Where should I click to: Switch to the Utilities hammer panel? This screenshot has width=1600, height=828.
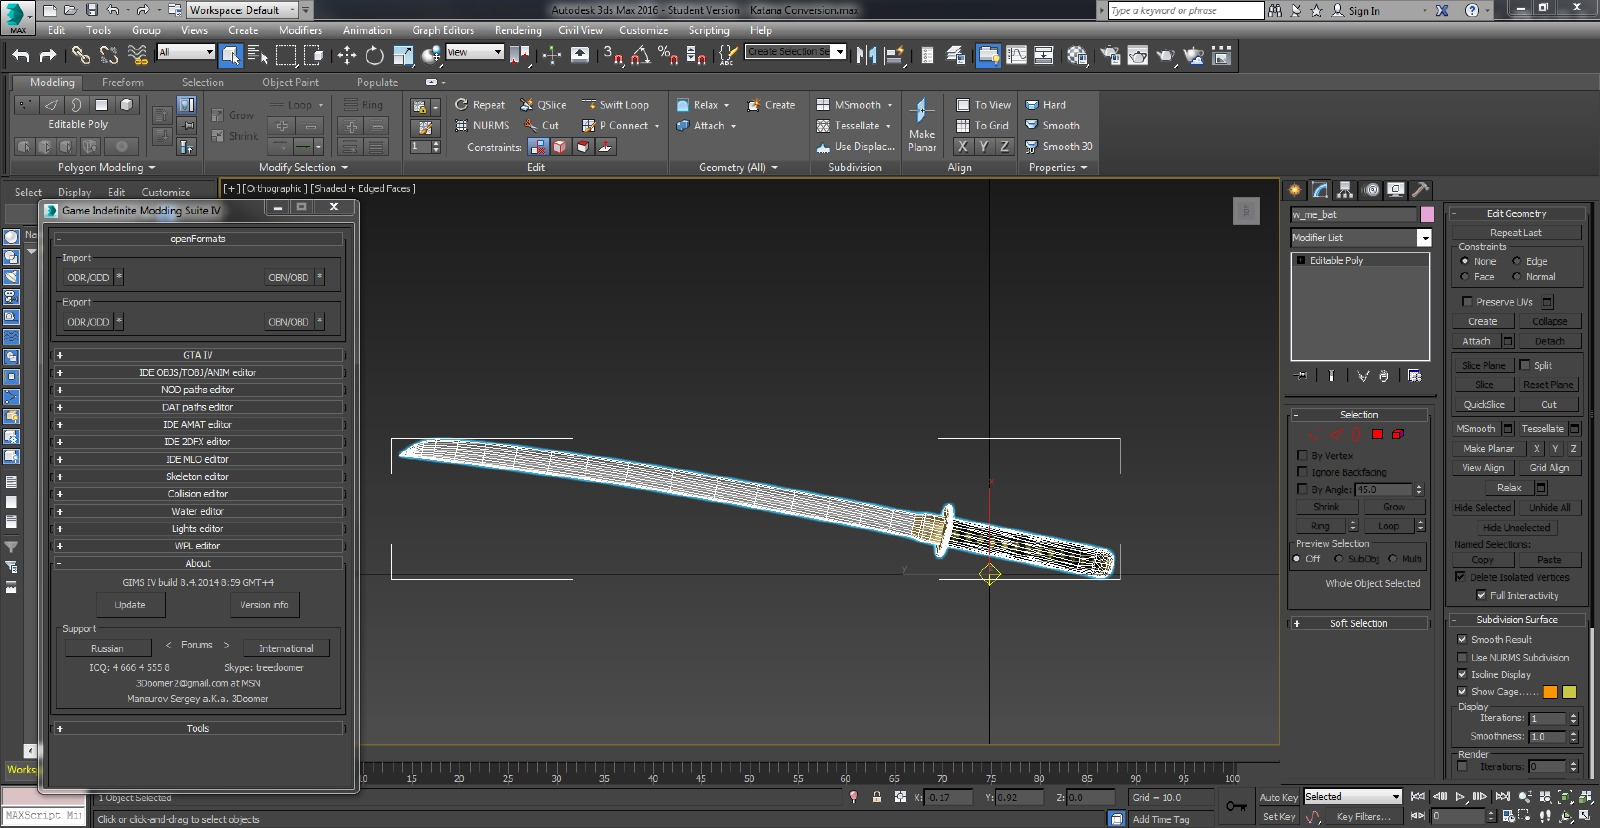(1420, 190)
